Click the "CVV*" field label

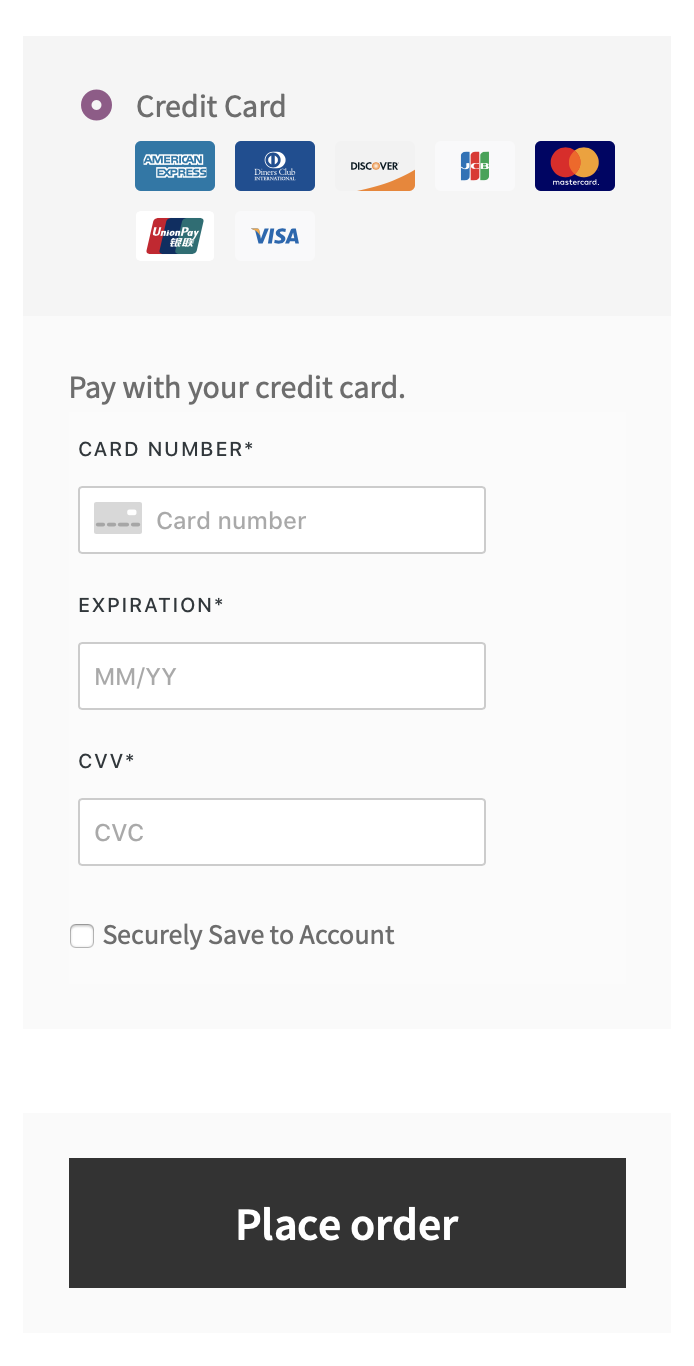pos(106,761)
